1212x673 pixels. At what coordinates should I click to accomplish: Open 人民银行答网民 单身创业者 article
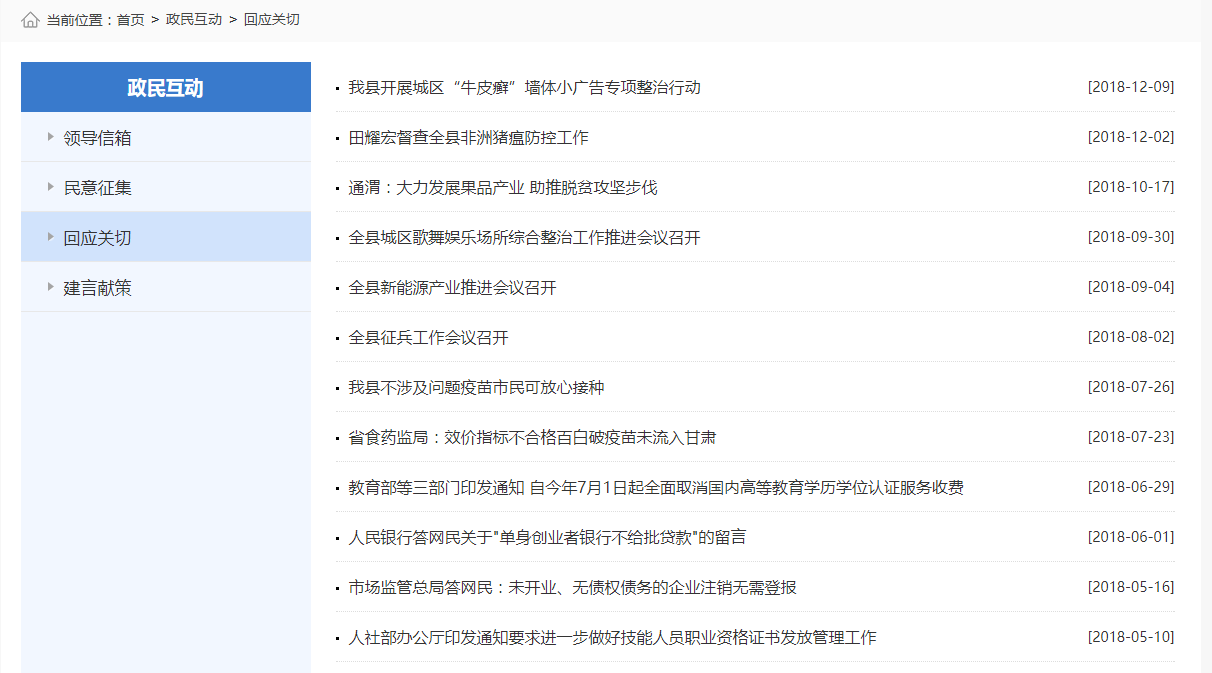tap(546, 538)
